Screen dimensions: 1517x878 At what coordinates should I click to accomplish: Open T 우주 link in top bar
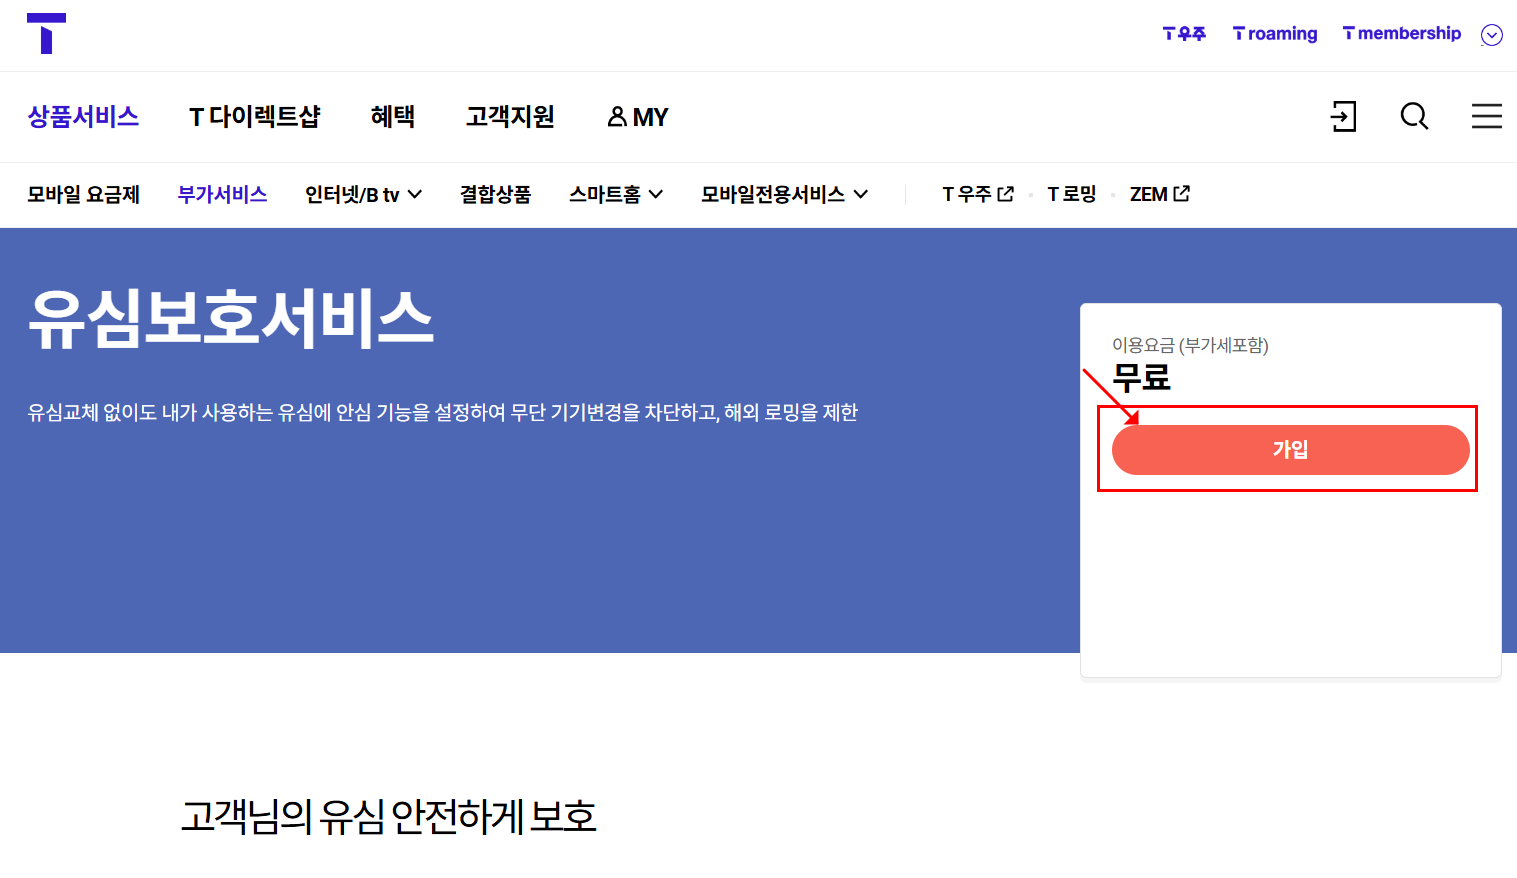click(1184, 33)
